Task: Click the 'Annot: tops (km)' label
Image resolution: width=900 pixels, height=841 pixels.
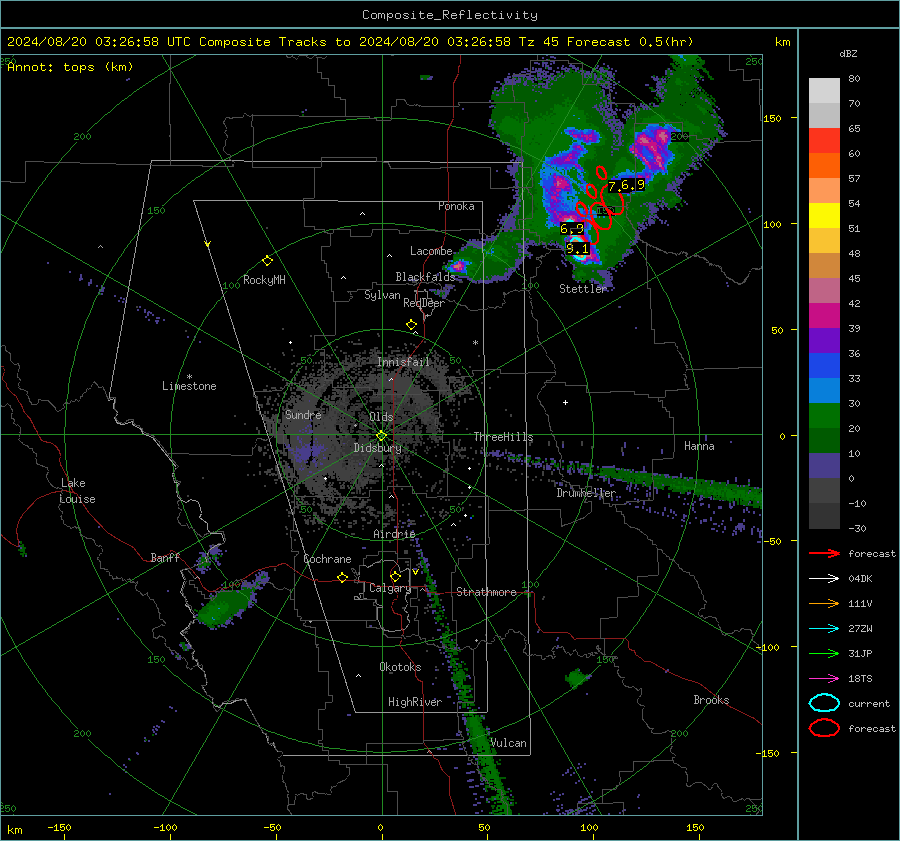Action: tap(70, 67)
